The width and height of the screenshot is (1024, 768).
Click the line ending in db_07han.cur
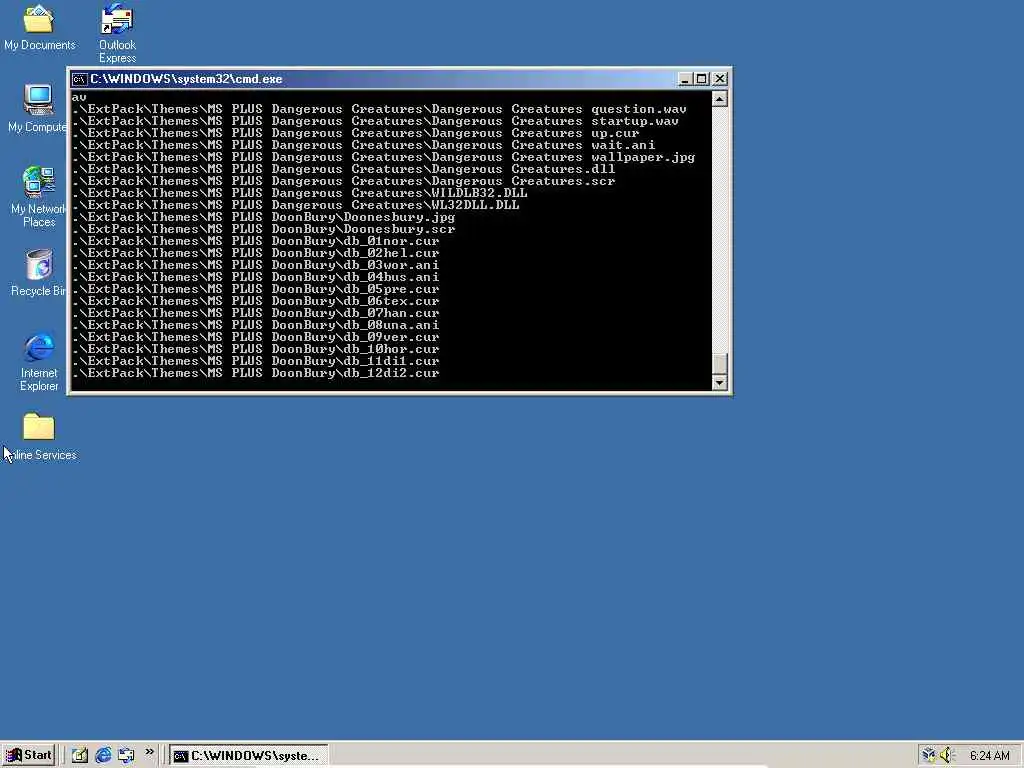(255, 313)
